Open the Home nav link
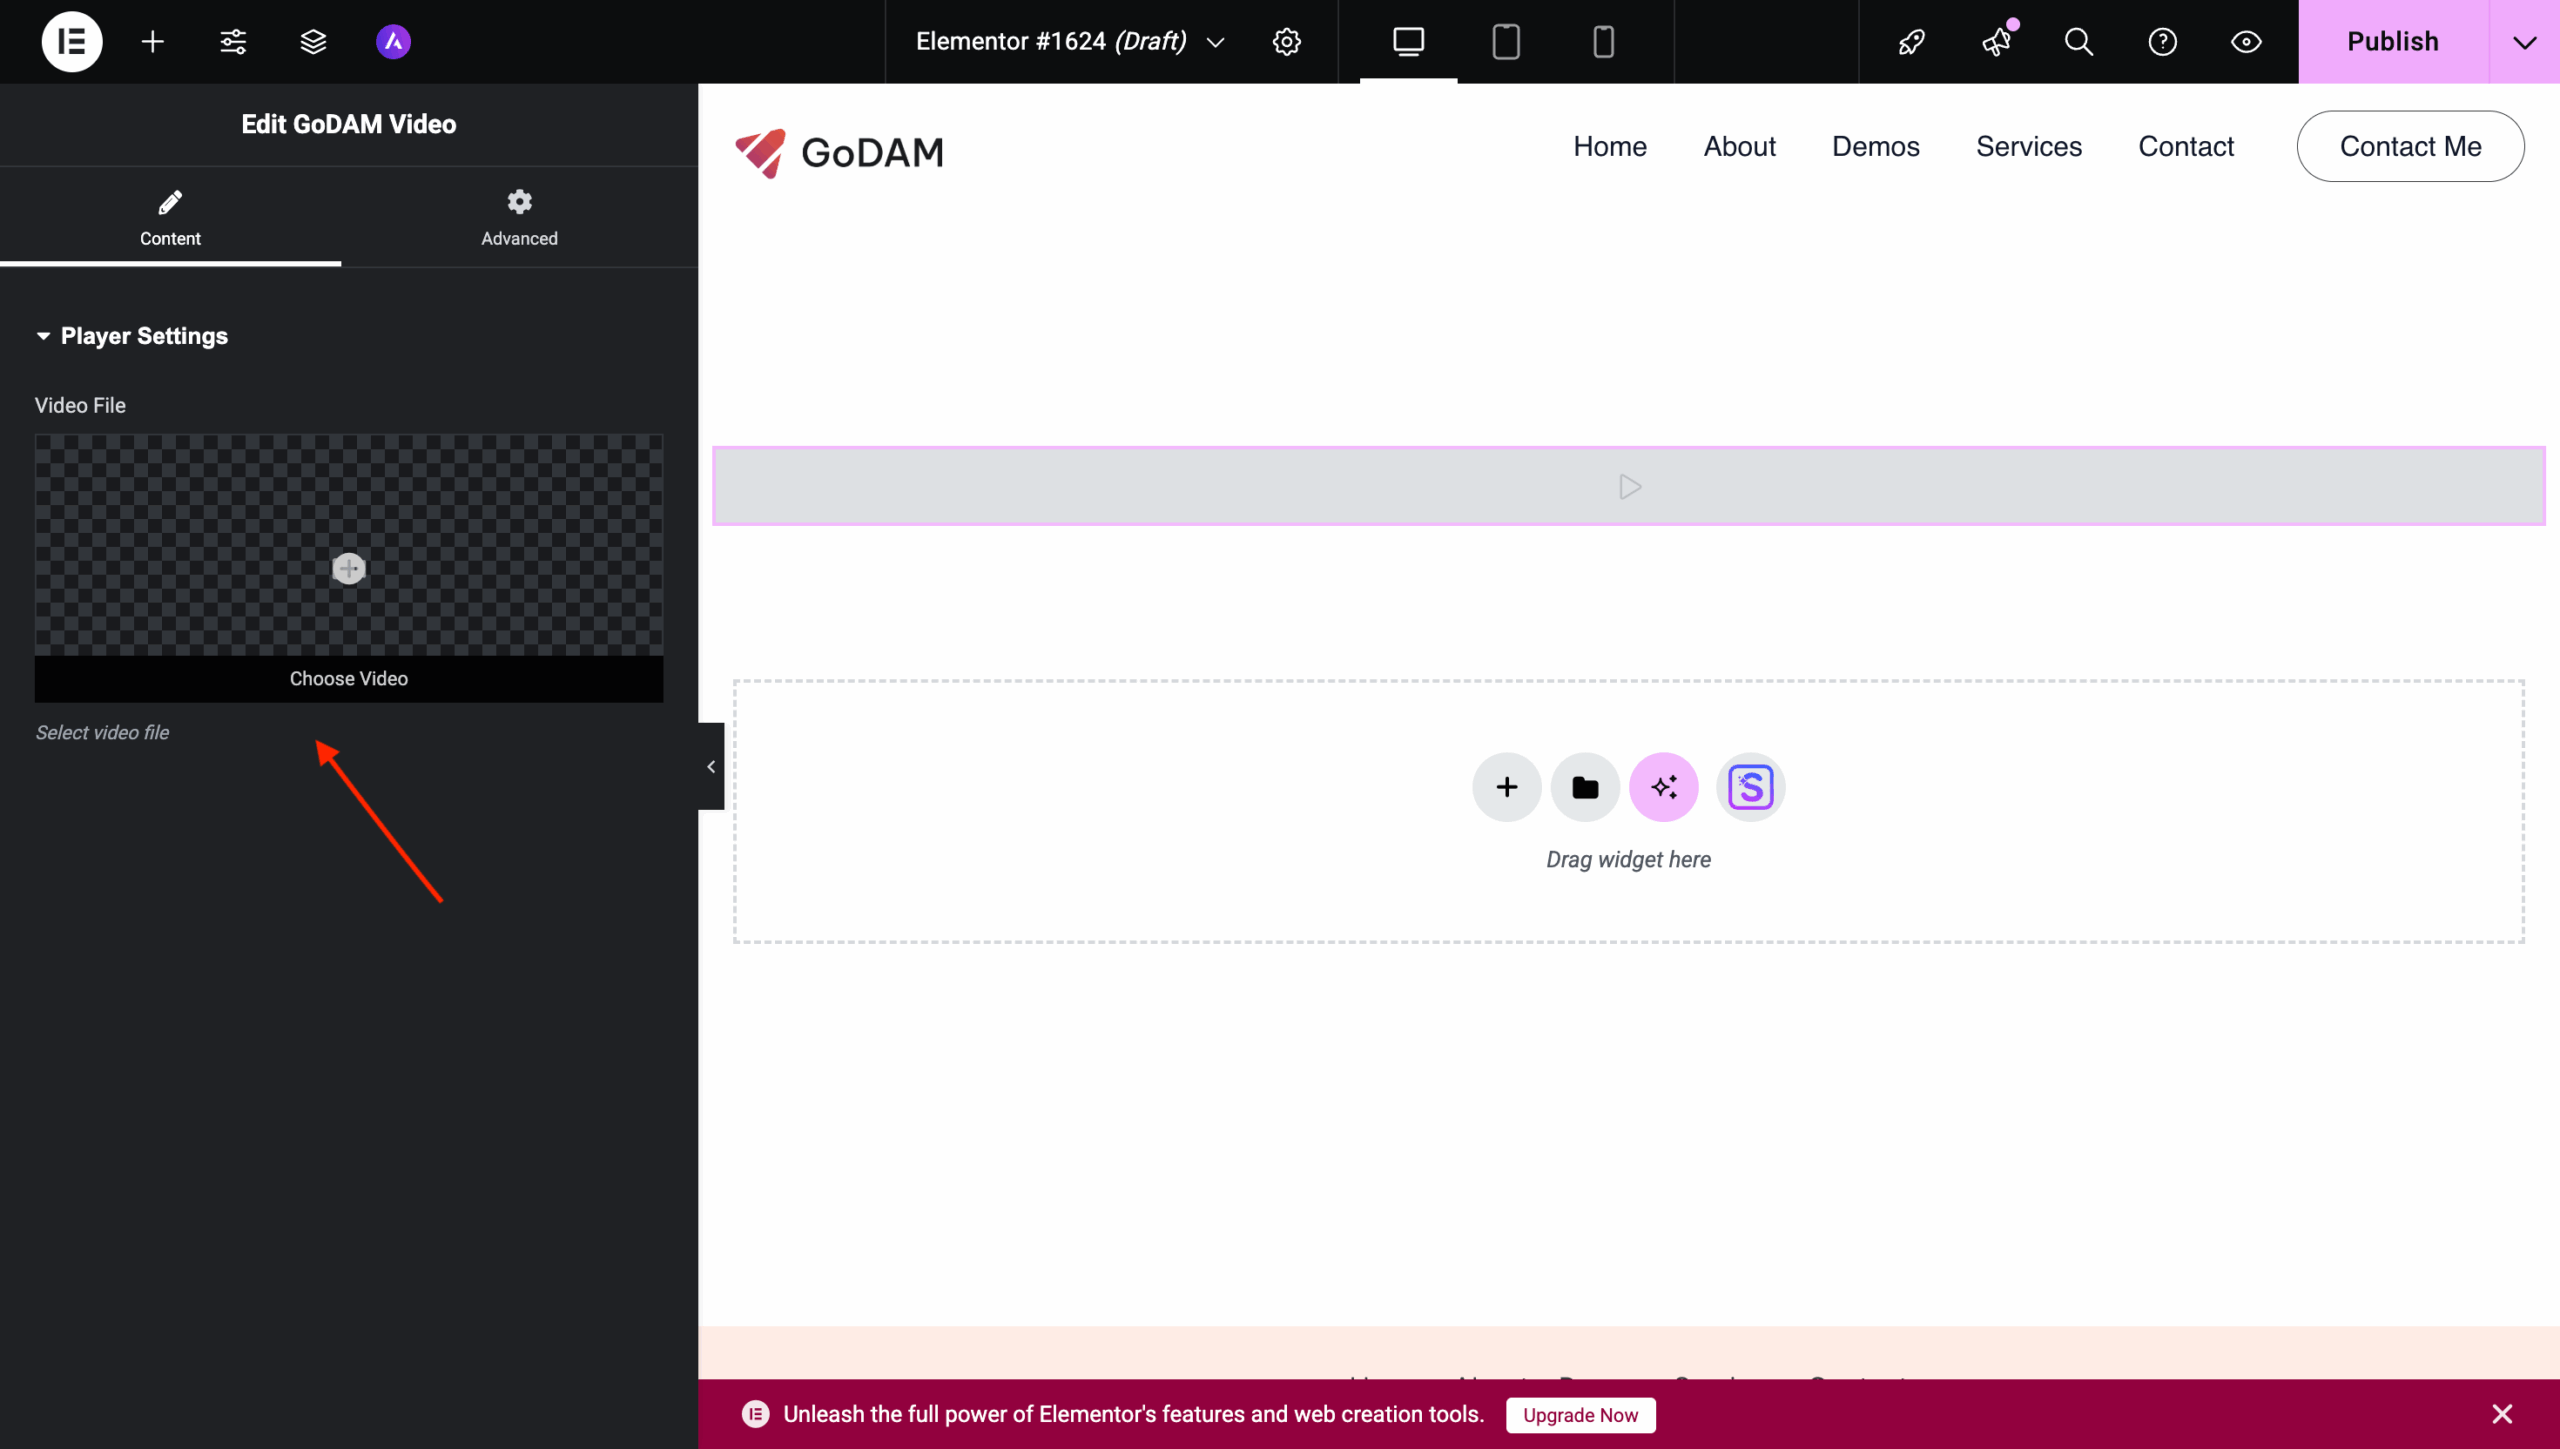The height and width of the screenshot is (1449, 2560). 1610,147
